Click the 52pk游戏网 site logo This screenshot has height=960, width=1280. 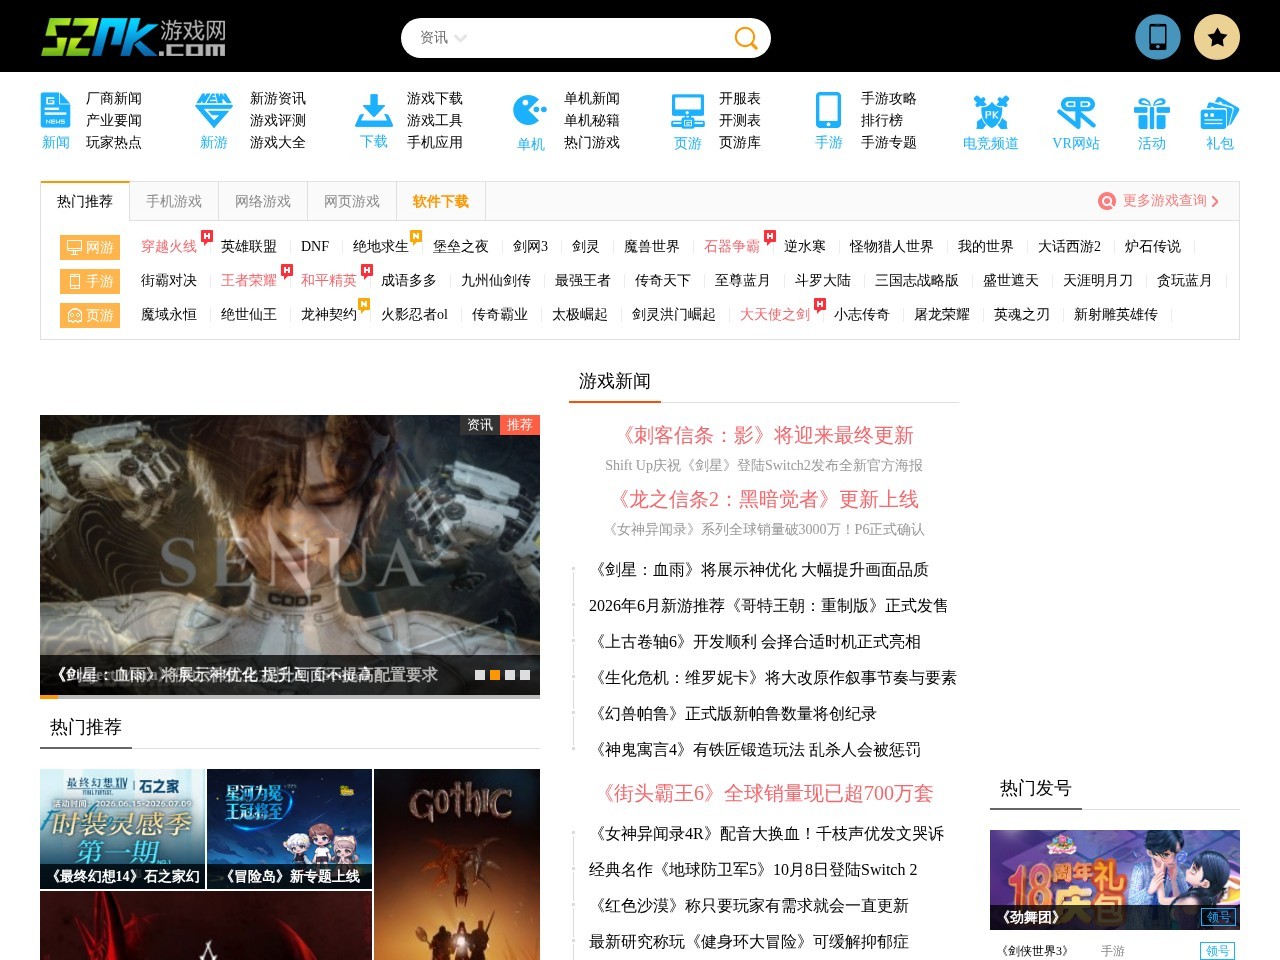point(133,37)
